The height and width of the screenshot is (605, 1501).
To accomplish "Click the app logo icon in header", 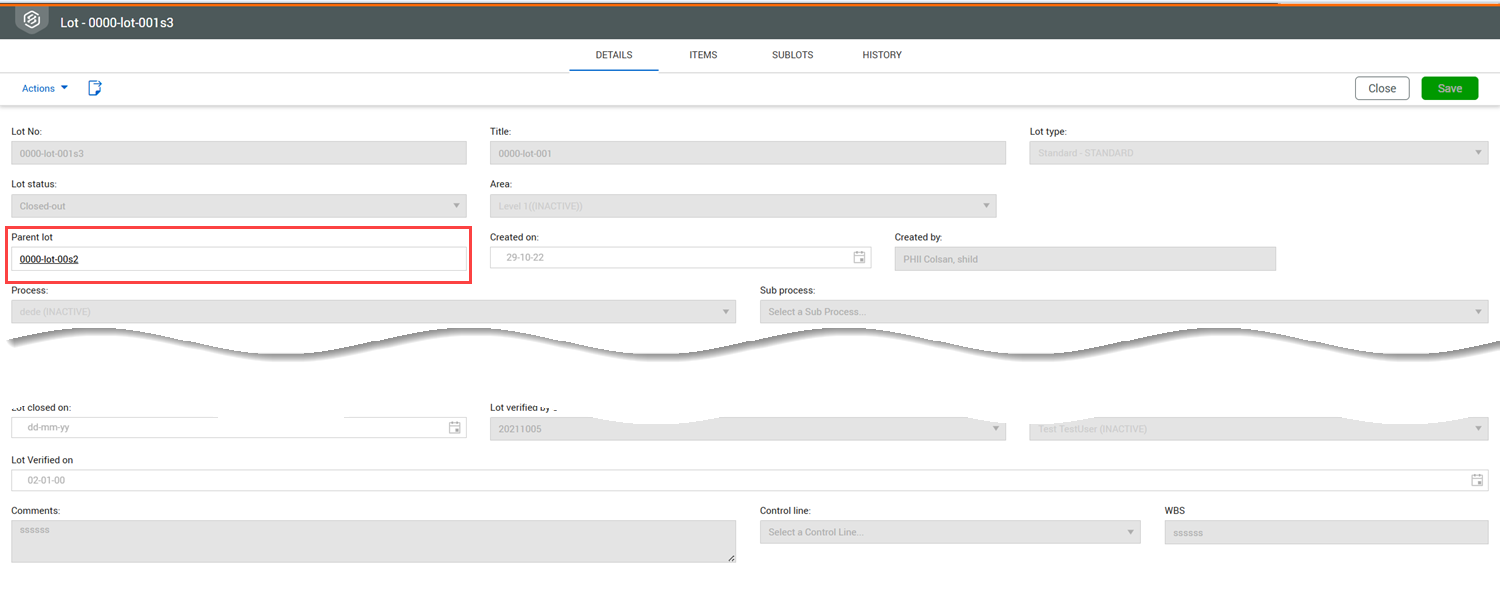I will tap(32, 20).
